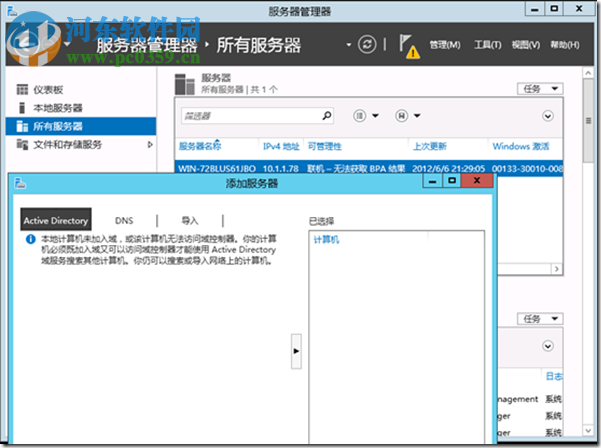Click the scroll up arrow on the right

point(588,73)
